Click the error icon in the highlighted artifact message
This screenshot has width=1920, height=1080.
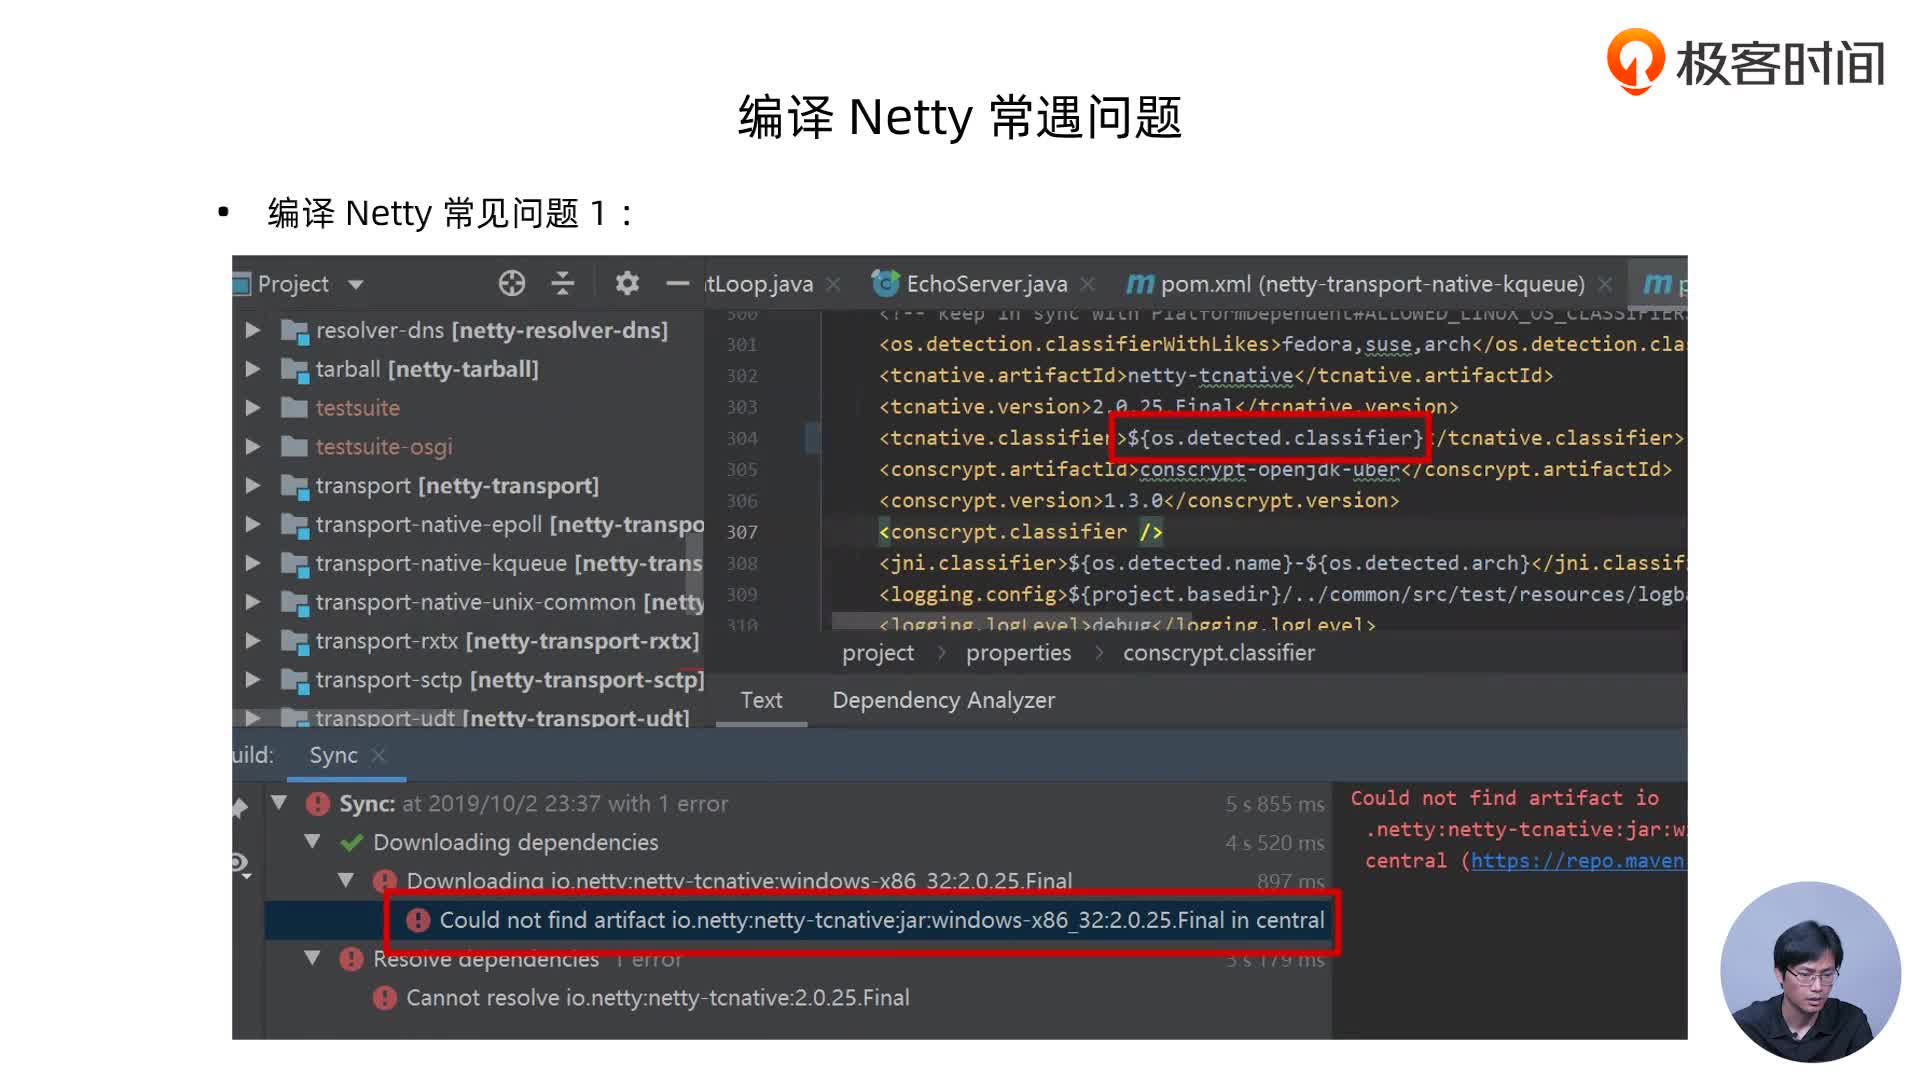(418, 920)
